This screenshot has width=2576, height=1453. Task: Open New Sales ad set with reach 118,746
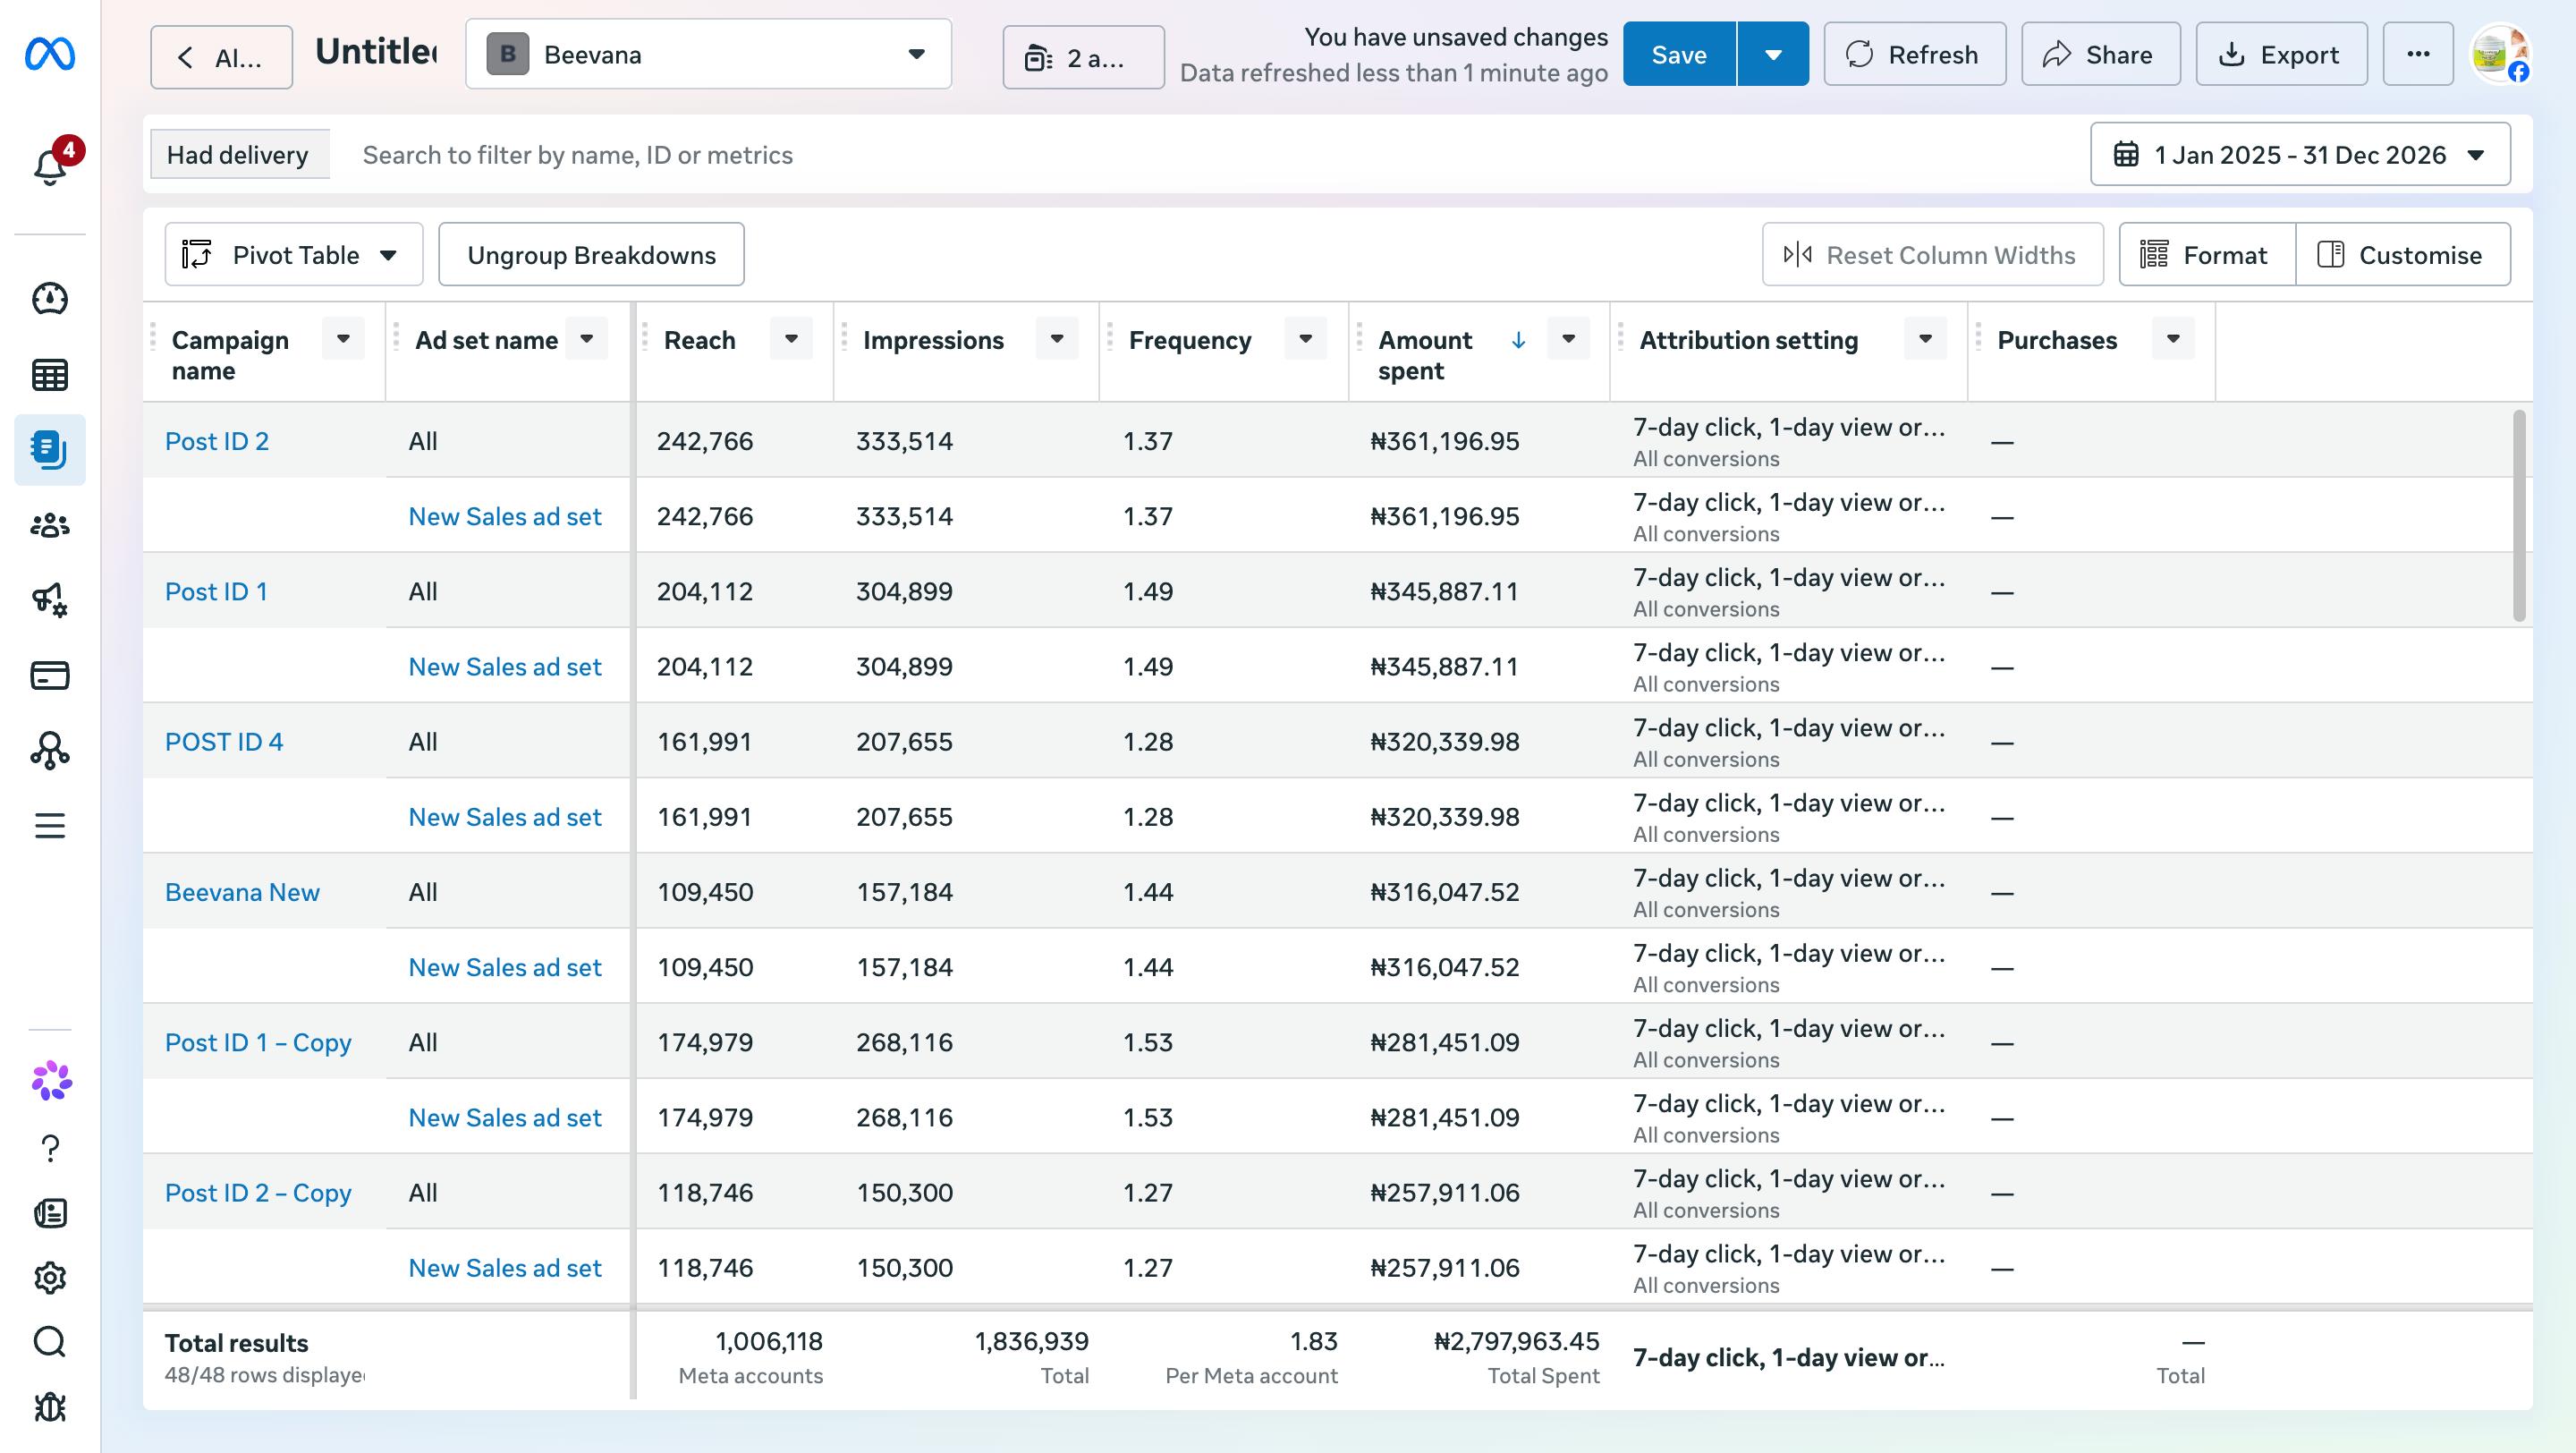click(505, 1267)
